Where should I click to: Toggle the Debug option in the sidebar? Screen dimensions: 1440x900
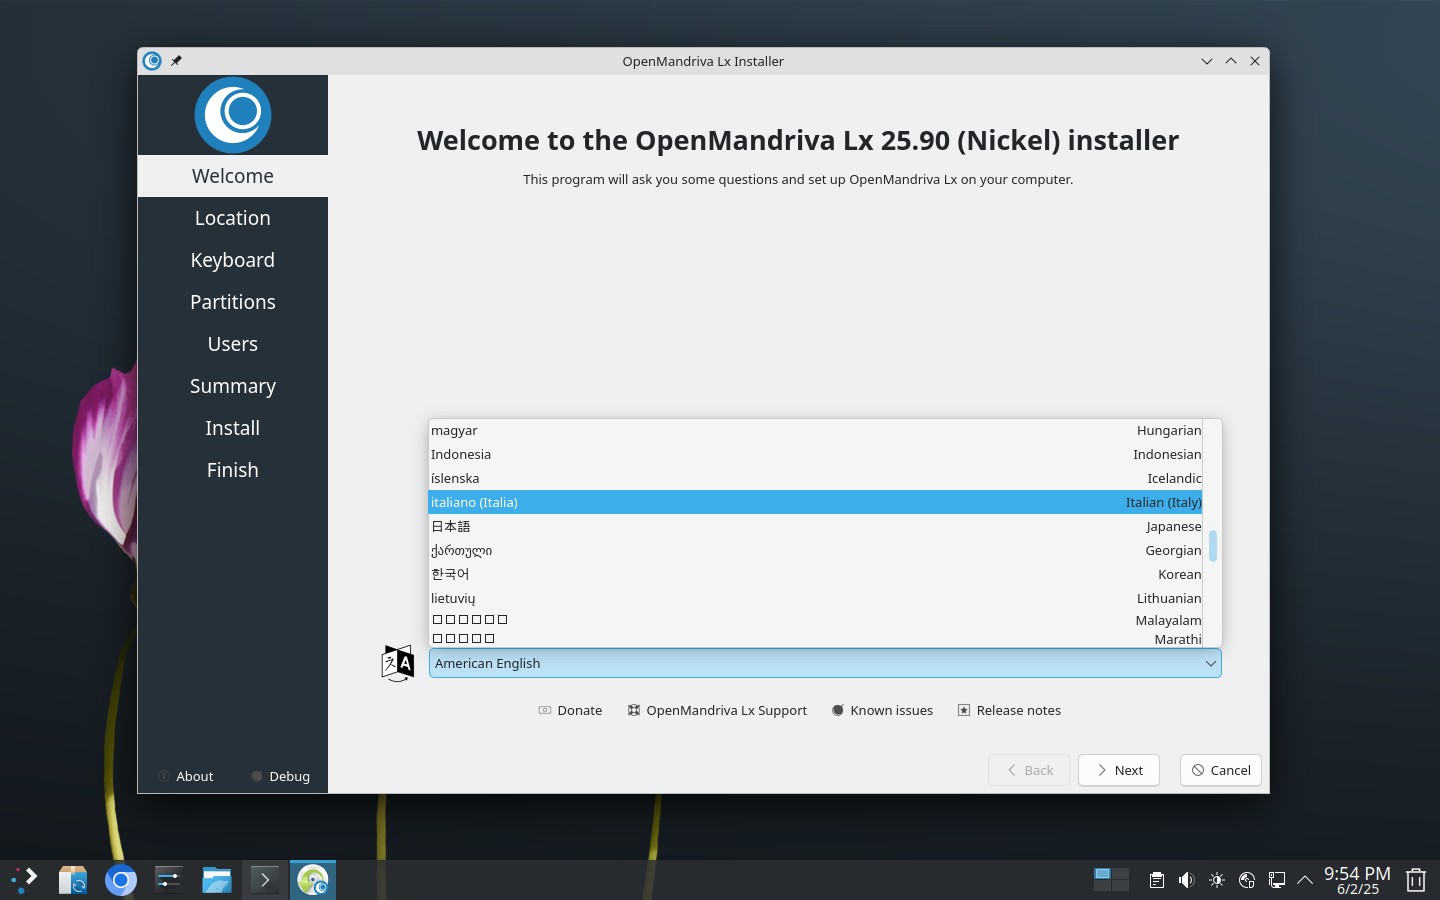click(280, 776)
